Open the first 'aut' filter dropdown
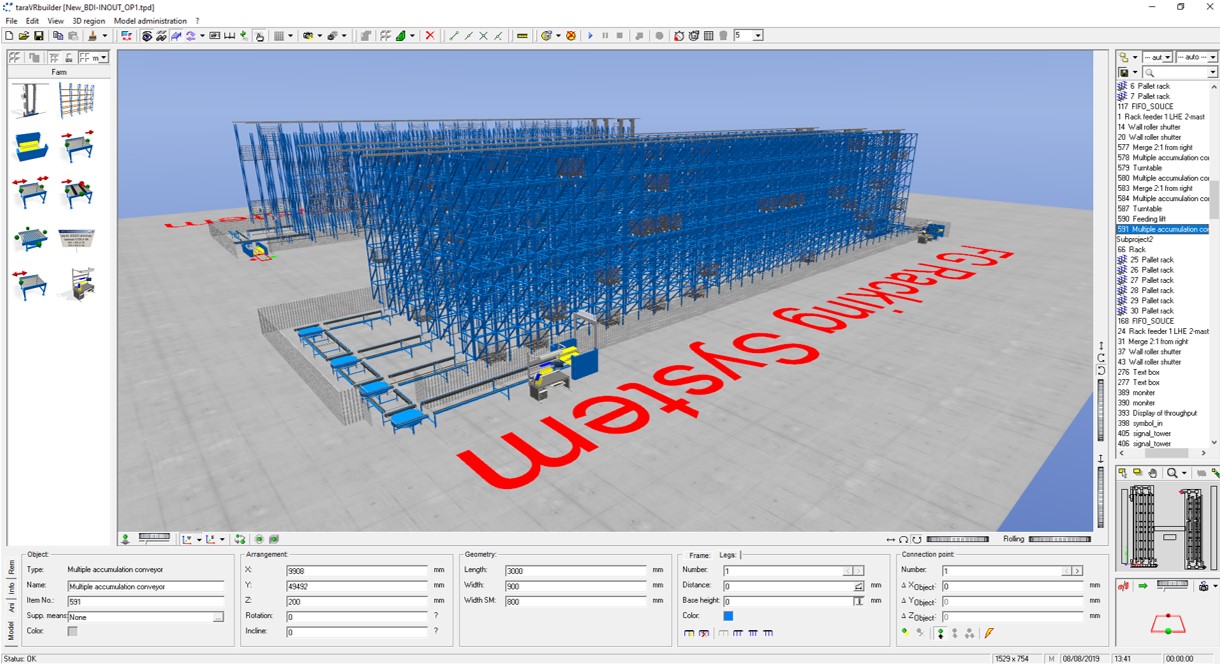This screenshot has width=1220, height=664. click(x=1168, y=58)
